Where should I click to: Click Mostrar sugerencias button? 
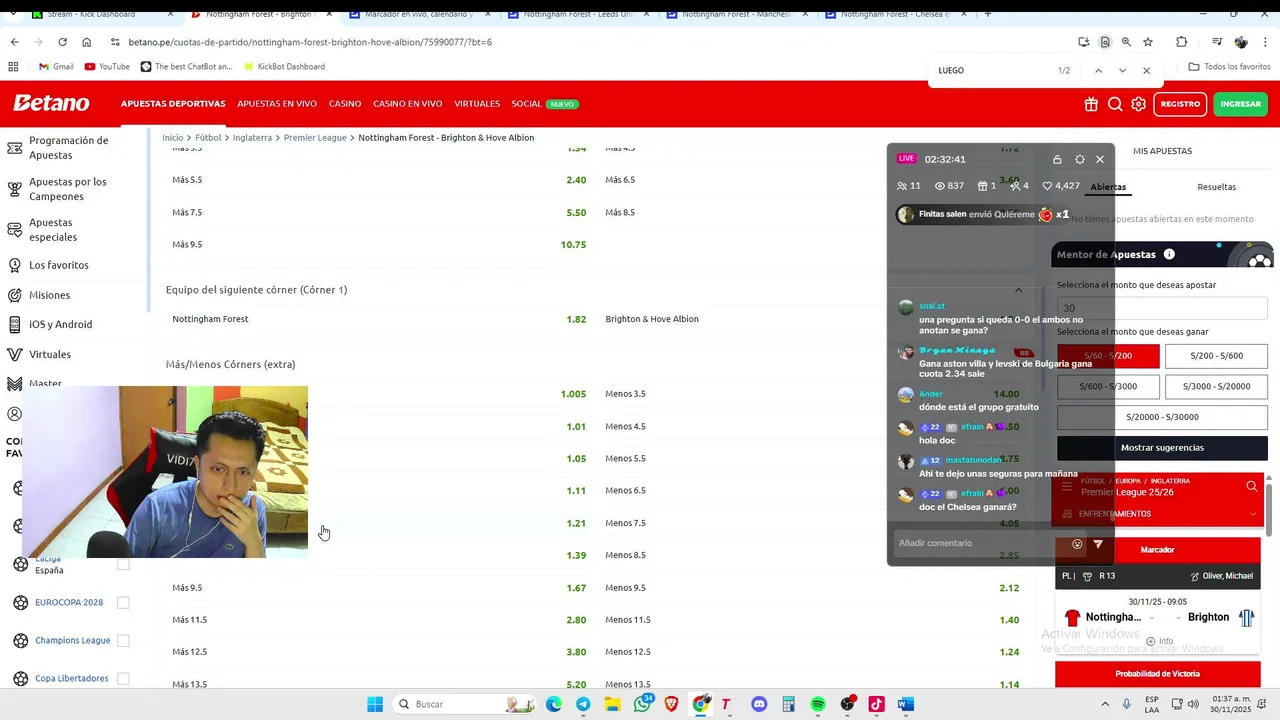(1162, 448)
